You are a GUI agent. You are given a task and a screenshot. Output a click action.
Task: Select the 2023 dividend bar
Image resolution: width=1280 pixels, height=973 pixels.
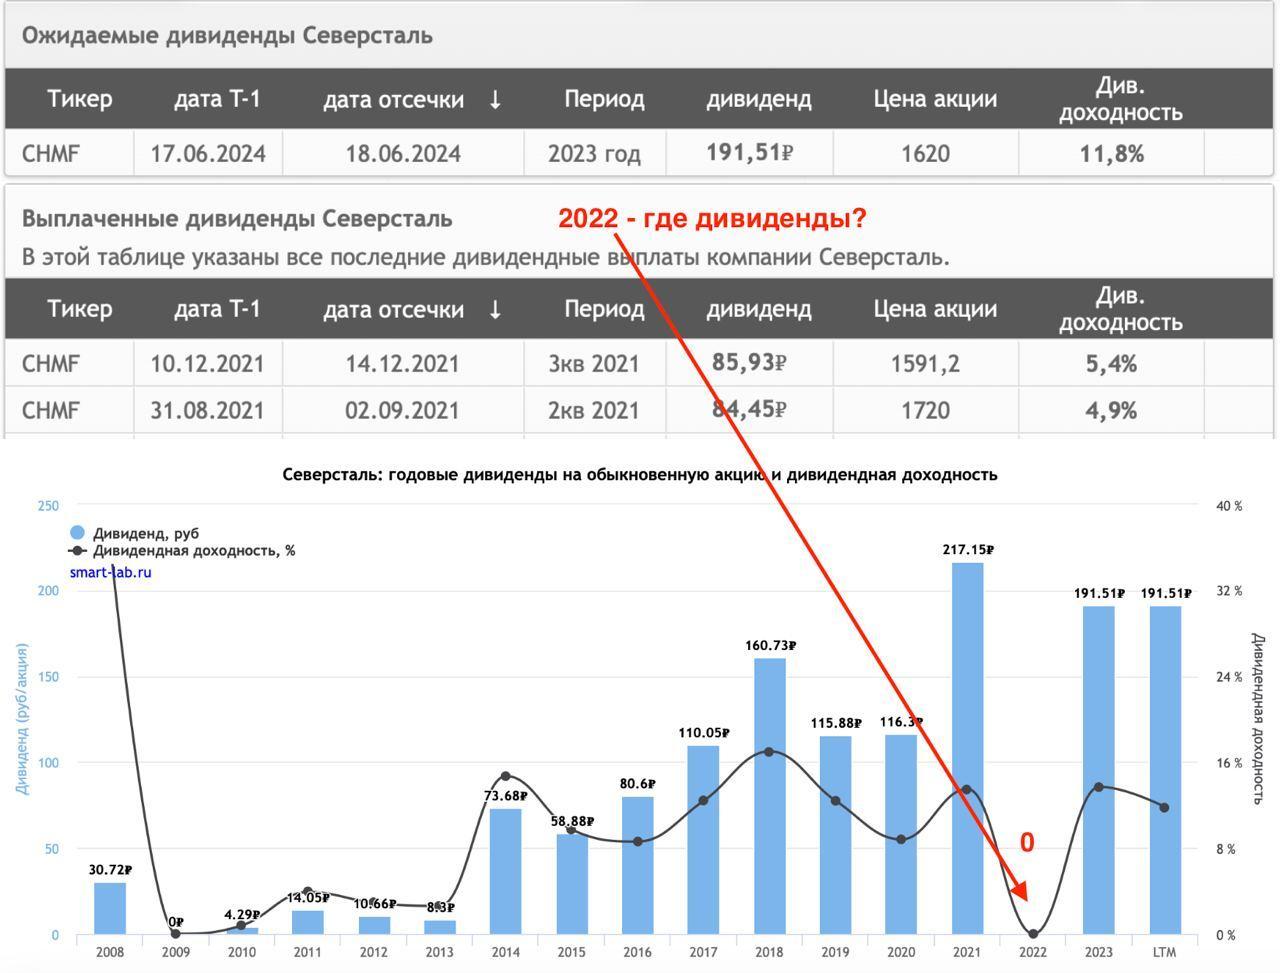click(x=1098, y=770)
